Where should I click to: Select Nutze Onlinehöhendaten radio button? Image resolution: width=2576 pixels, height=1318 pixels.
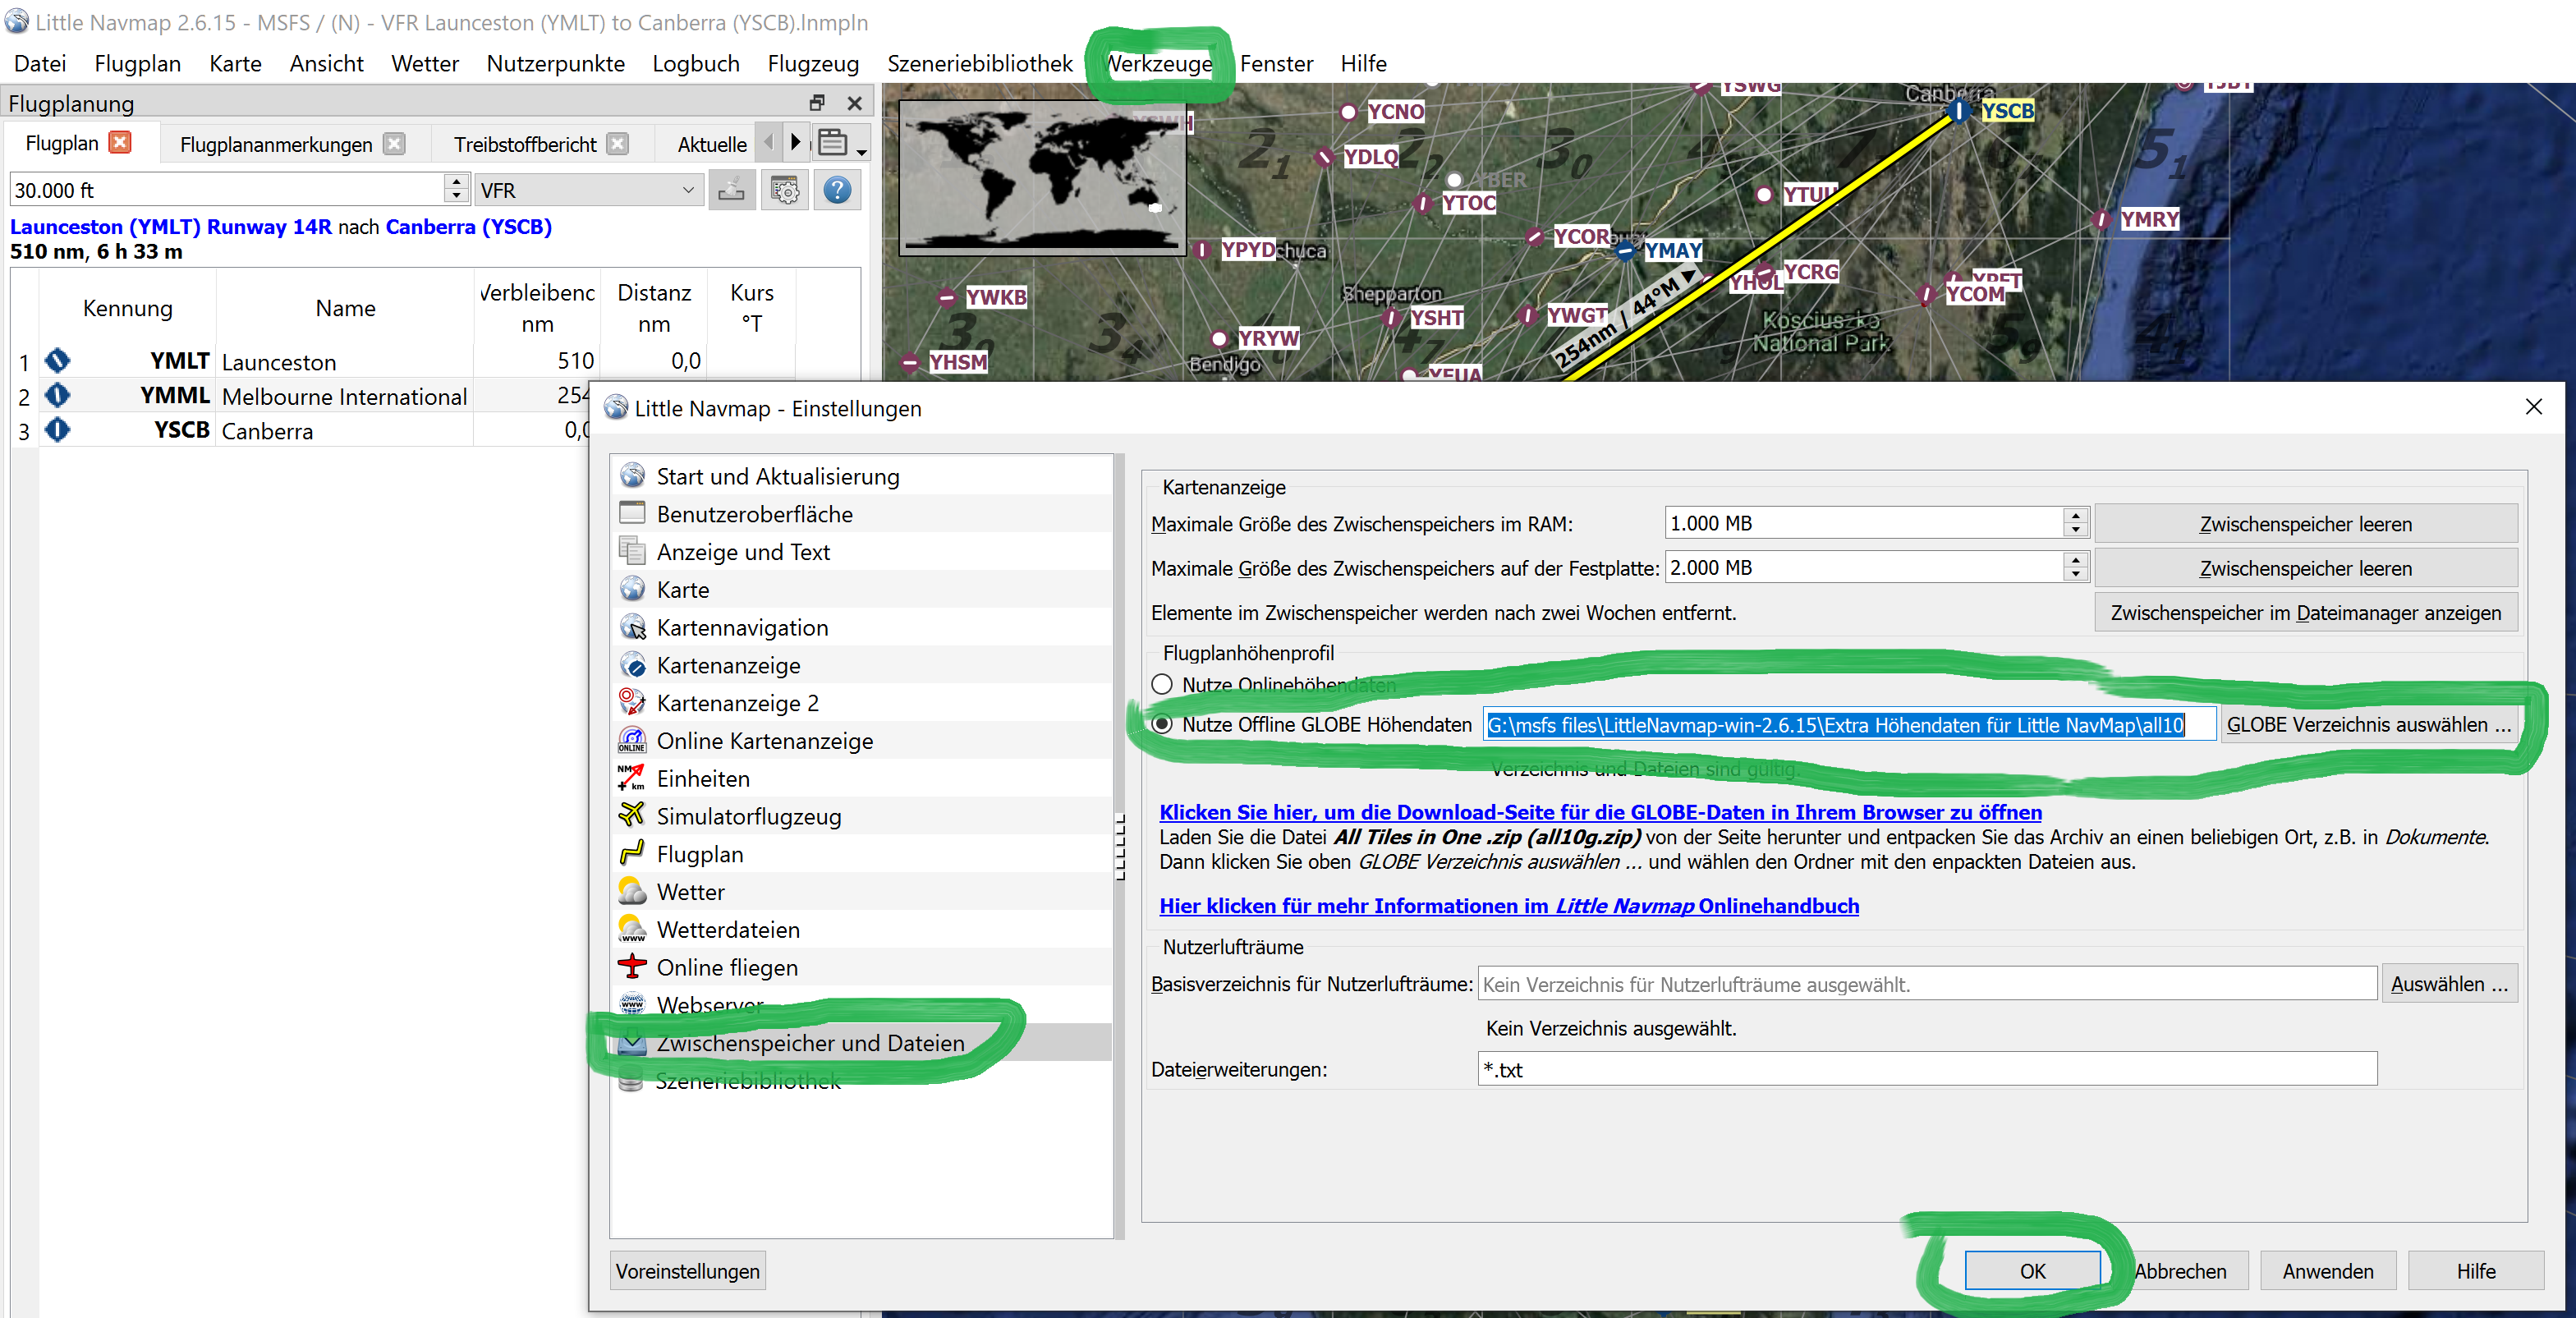[x=1162, y=685]
